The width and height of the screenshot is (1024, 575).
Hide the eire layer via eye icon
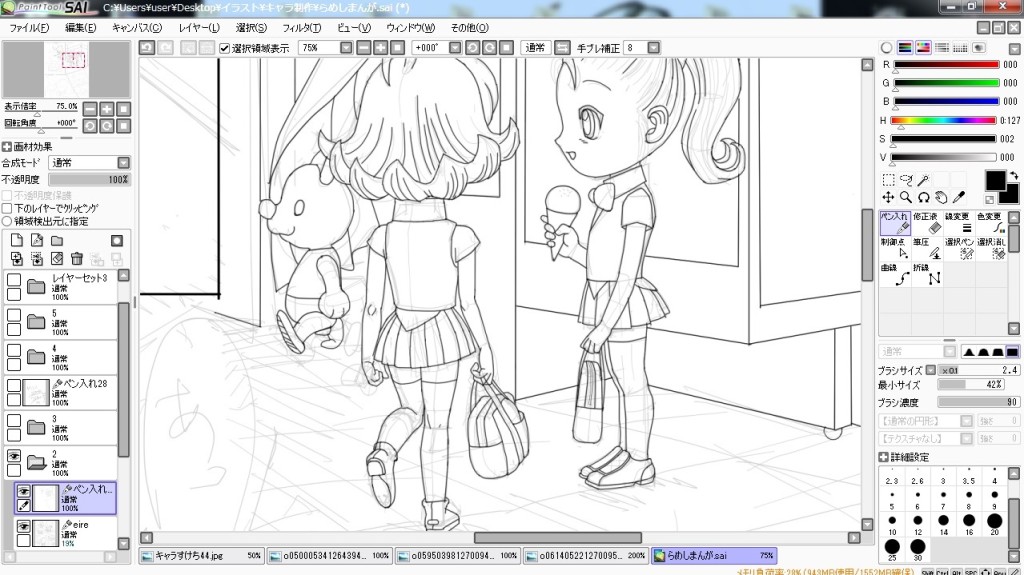(22, 526)
